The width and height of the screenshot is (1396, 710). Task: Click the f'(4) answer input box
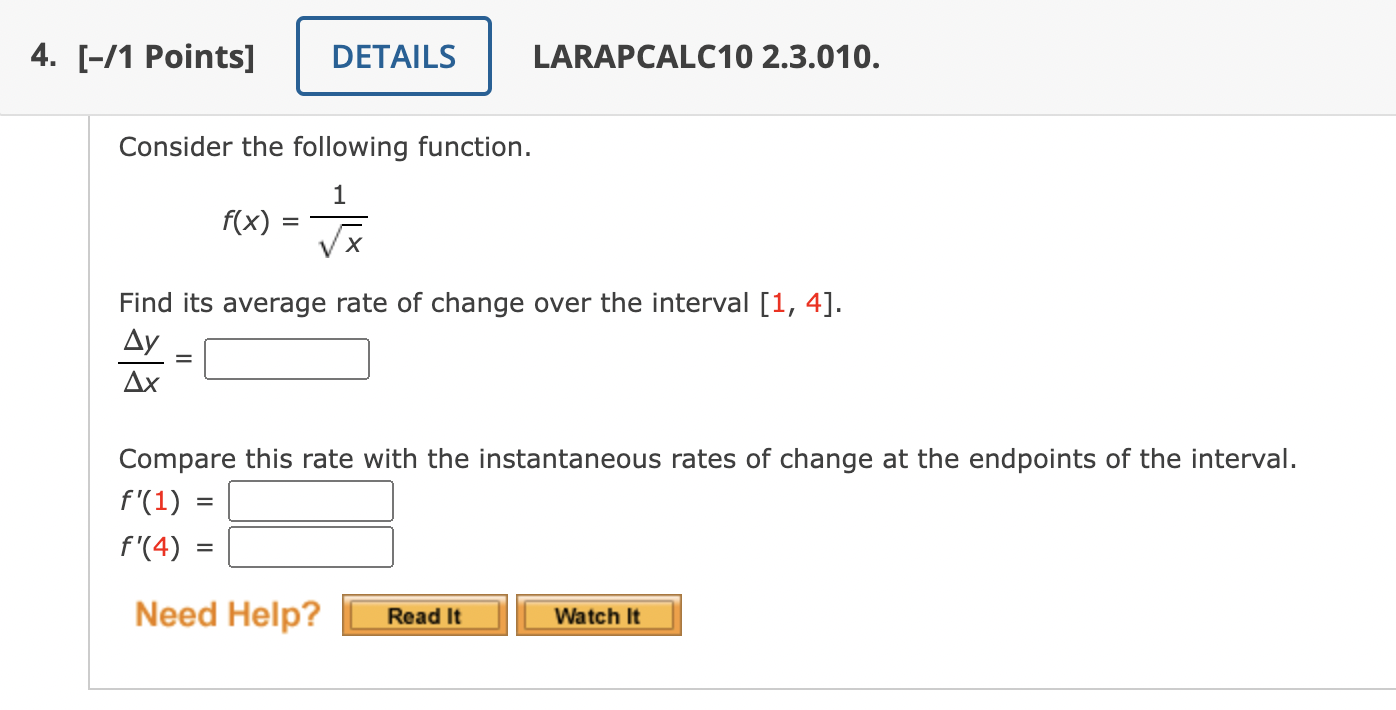click(310, 546)
